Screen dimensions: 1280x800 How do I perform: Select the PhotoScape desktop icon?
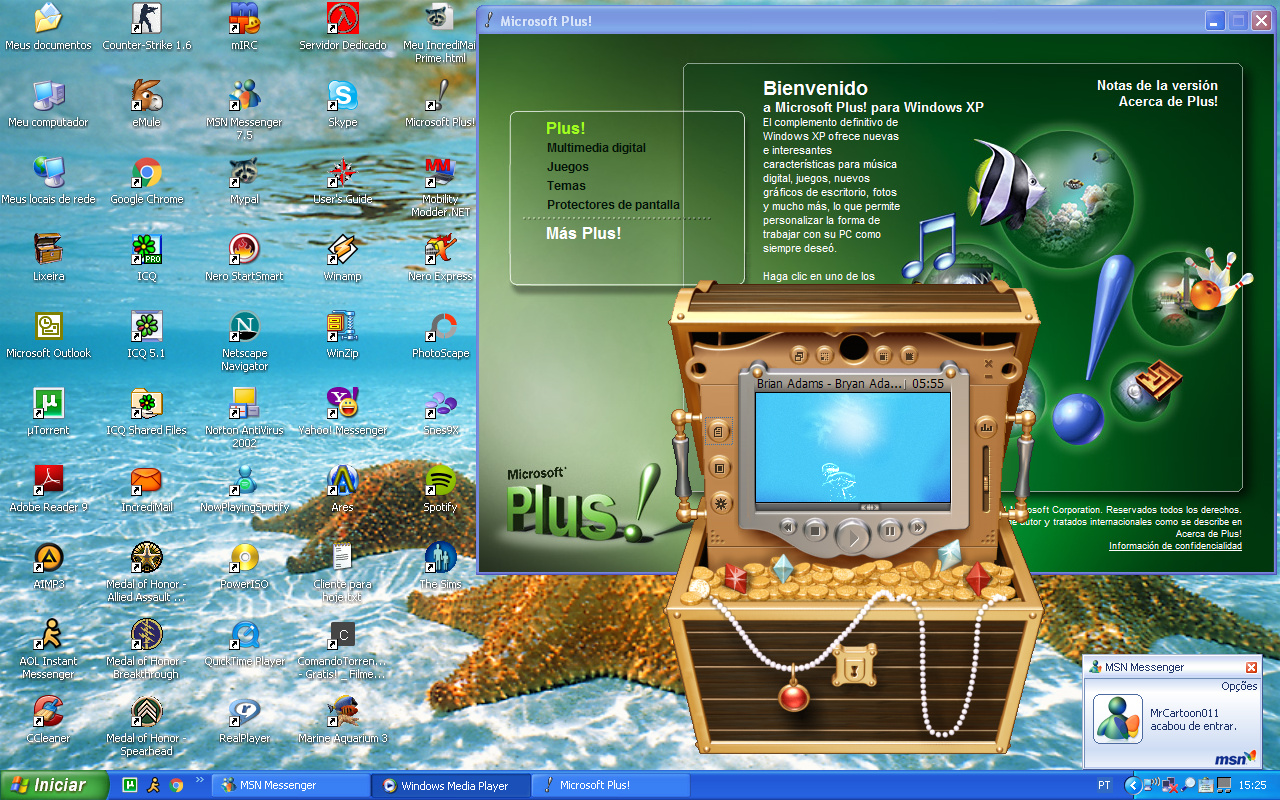pos(441,335)
